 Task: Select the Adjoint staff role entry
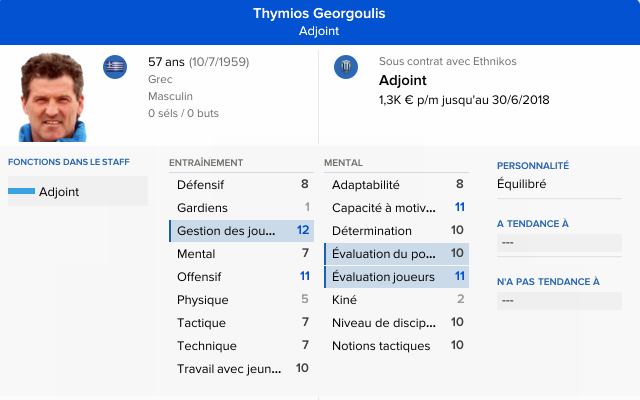[x=77, y=191]
